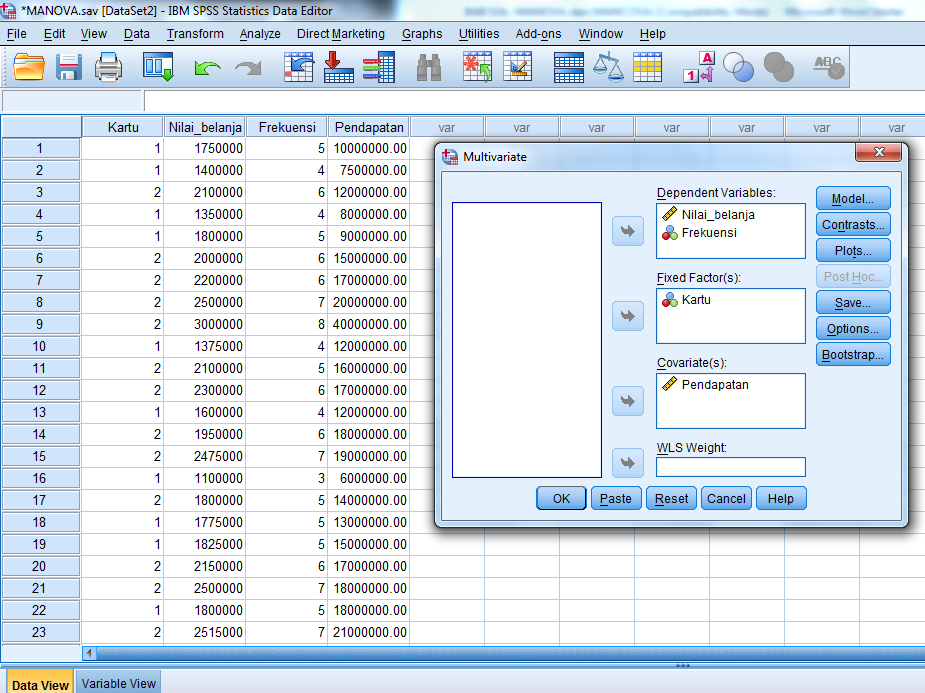
Task: Click into the WLS Weight field
Action: coord(730,467)
